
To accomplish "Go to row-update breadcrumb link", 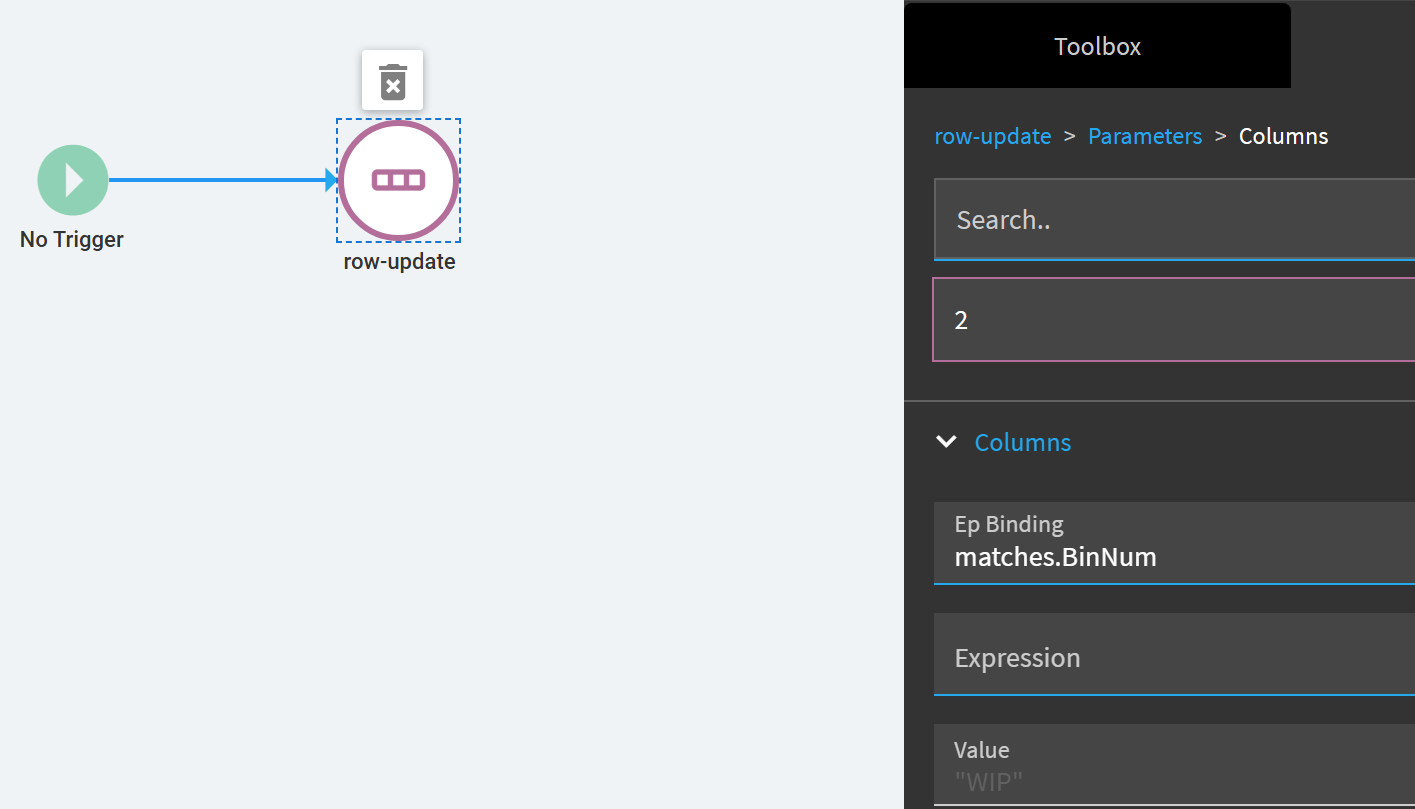I will (x=992, y=136).
